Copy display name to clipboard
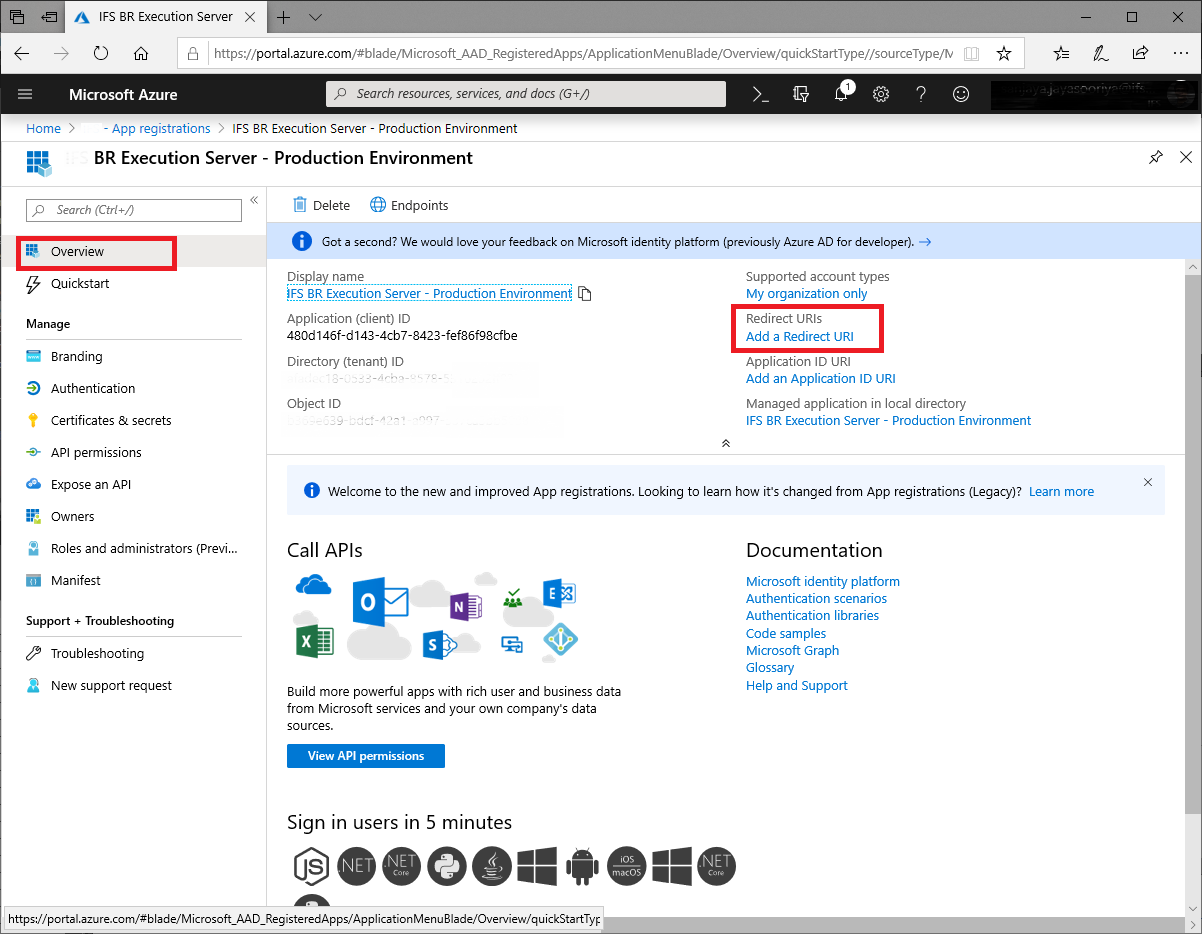1202x934 pixels. click(585, 294)
